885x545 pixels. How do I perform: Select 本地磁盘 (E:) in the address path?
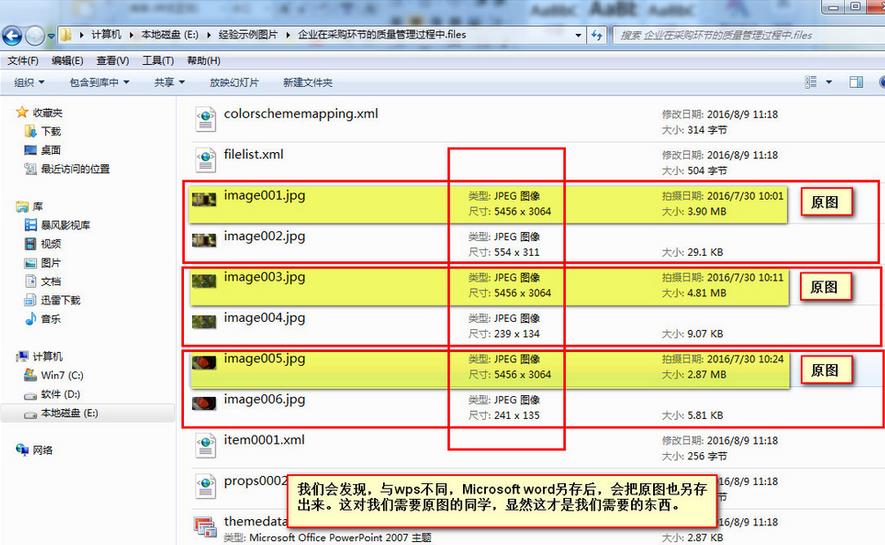(169, 35)
